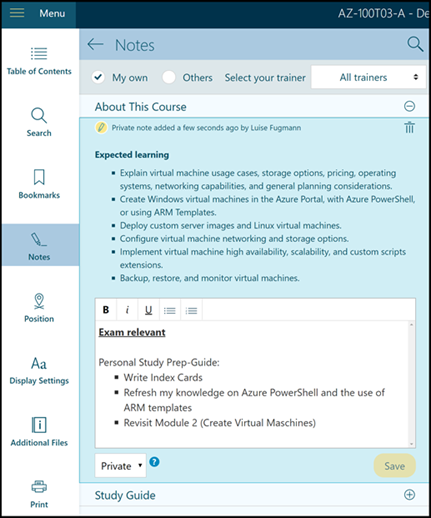This screenshot has width=431, height=518.
Task: Click 'Configure virtual machine networking' bullet
Action: point(234,239)
